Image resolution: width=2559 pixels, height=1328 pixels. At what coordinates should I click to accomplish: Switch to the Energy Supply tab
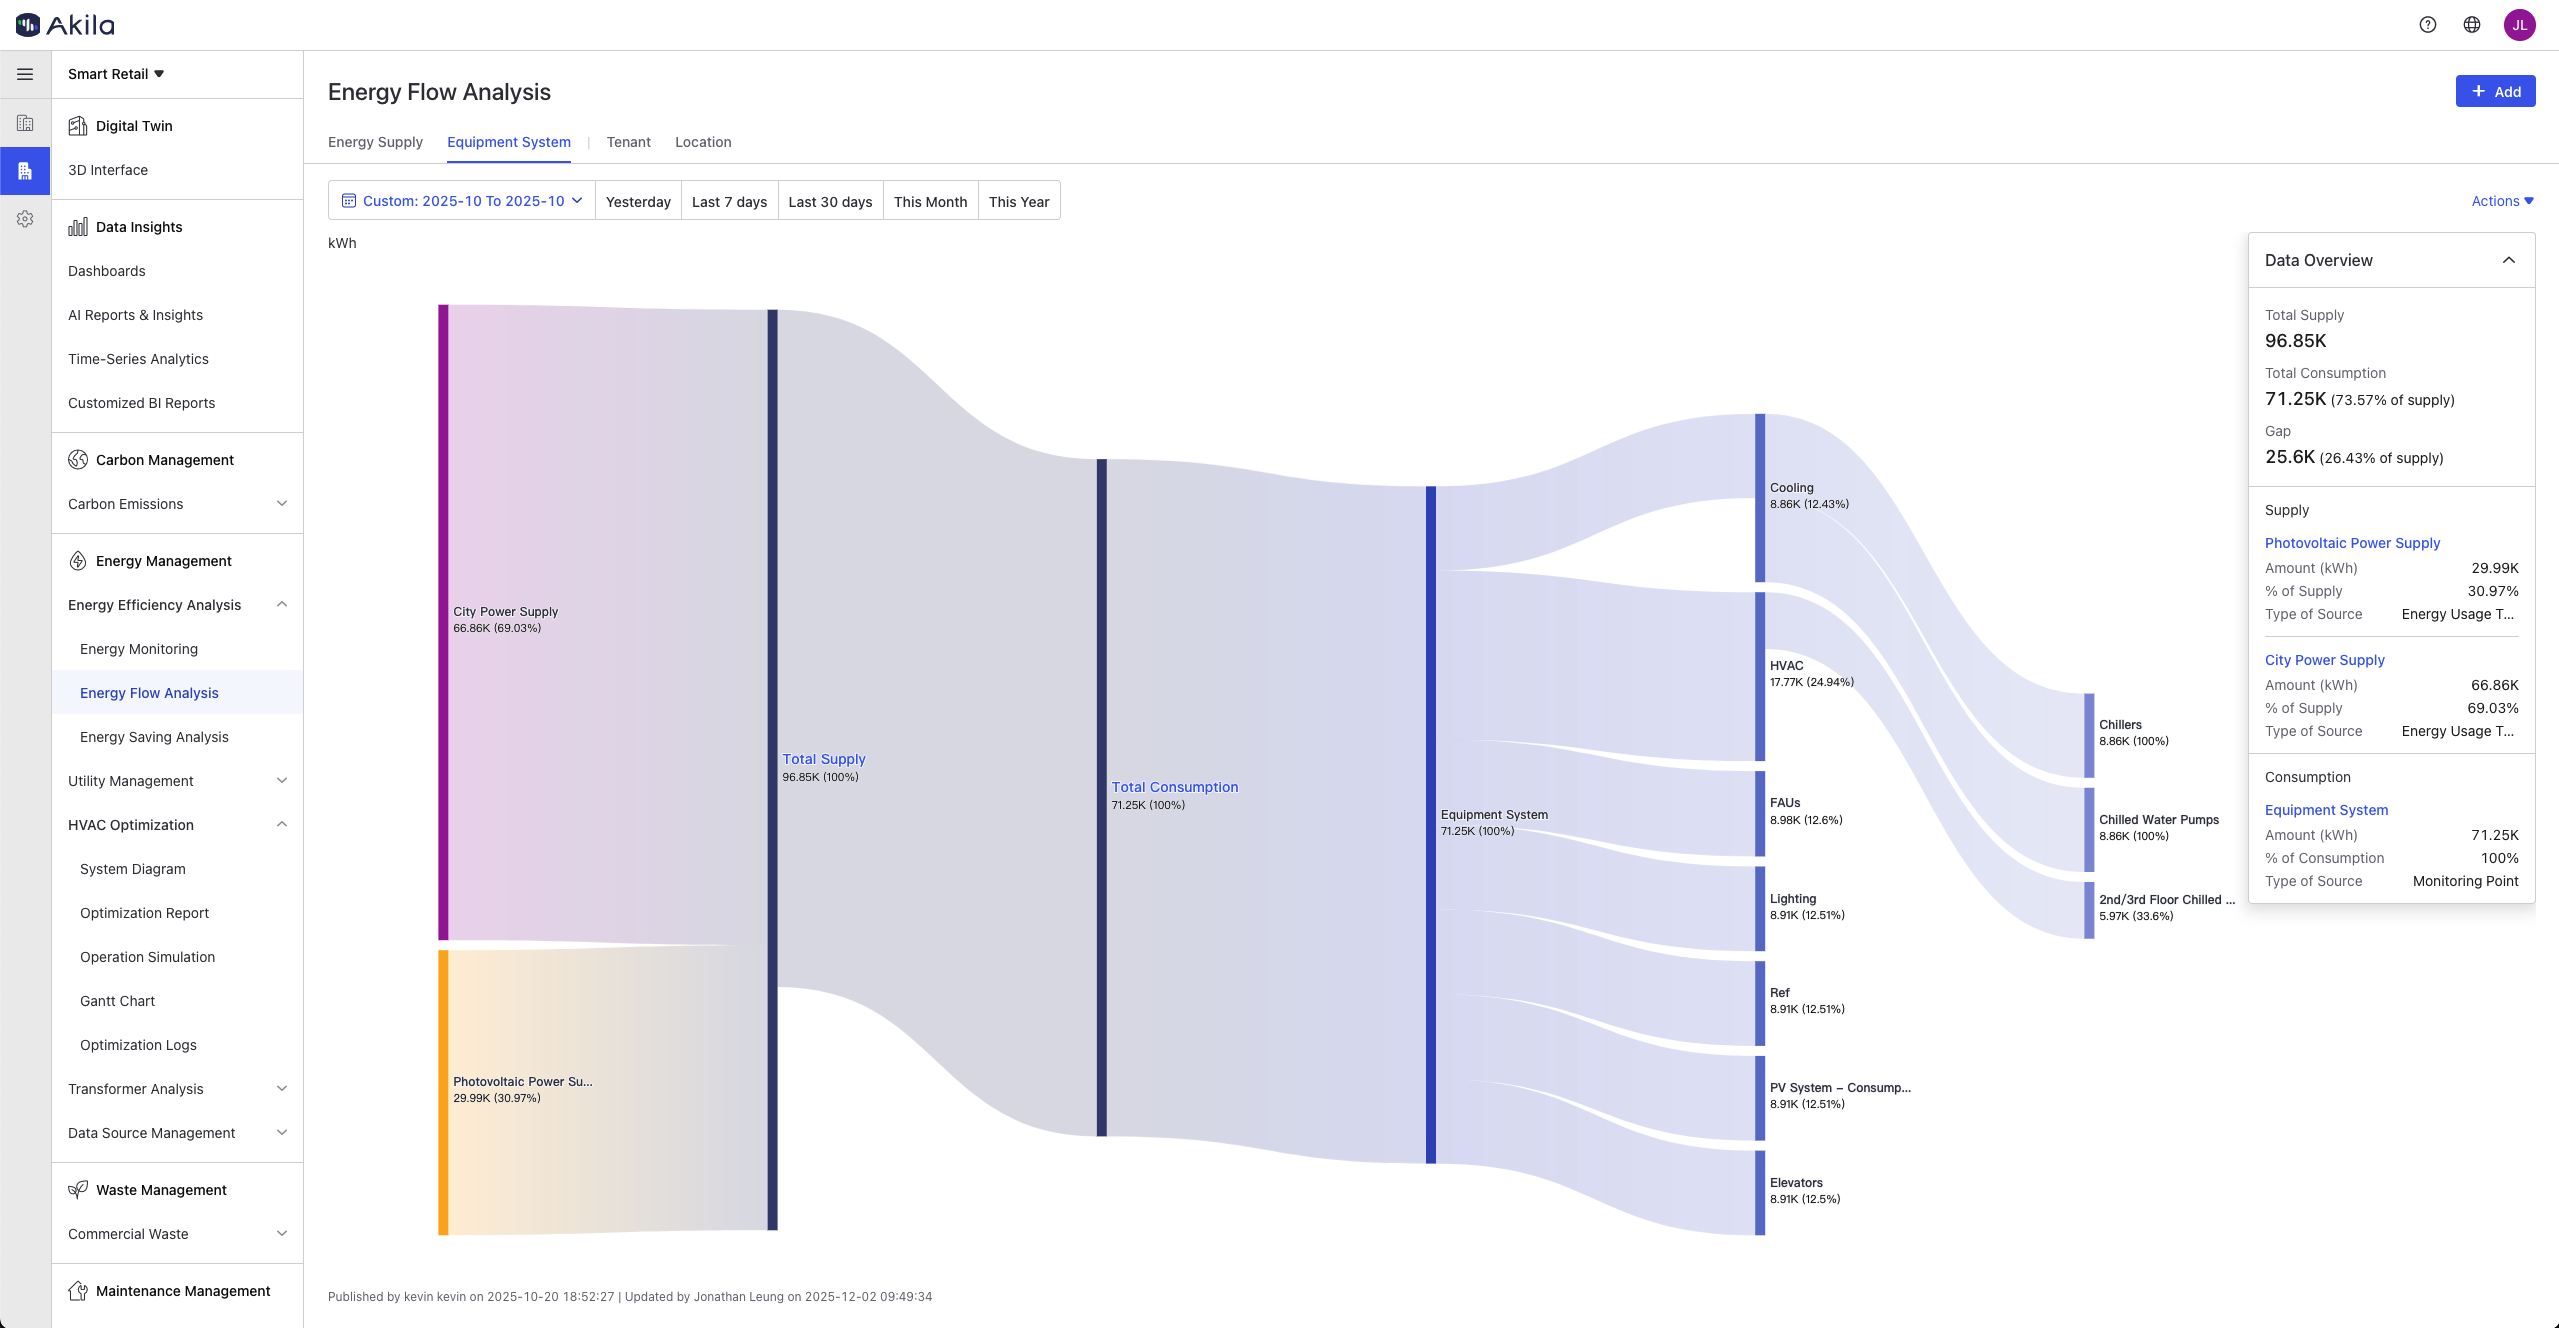click(x=375, y=142)
